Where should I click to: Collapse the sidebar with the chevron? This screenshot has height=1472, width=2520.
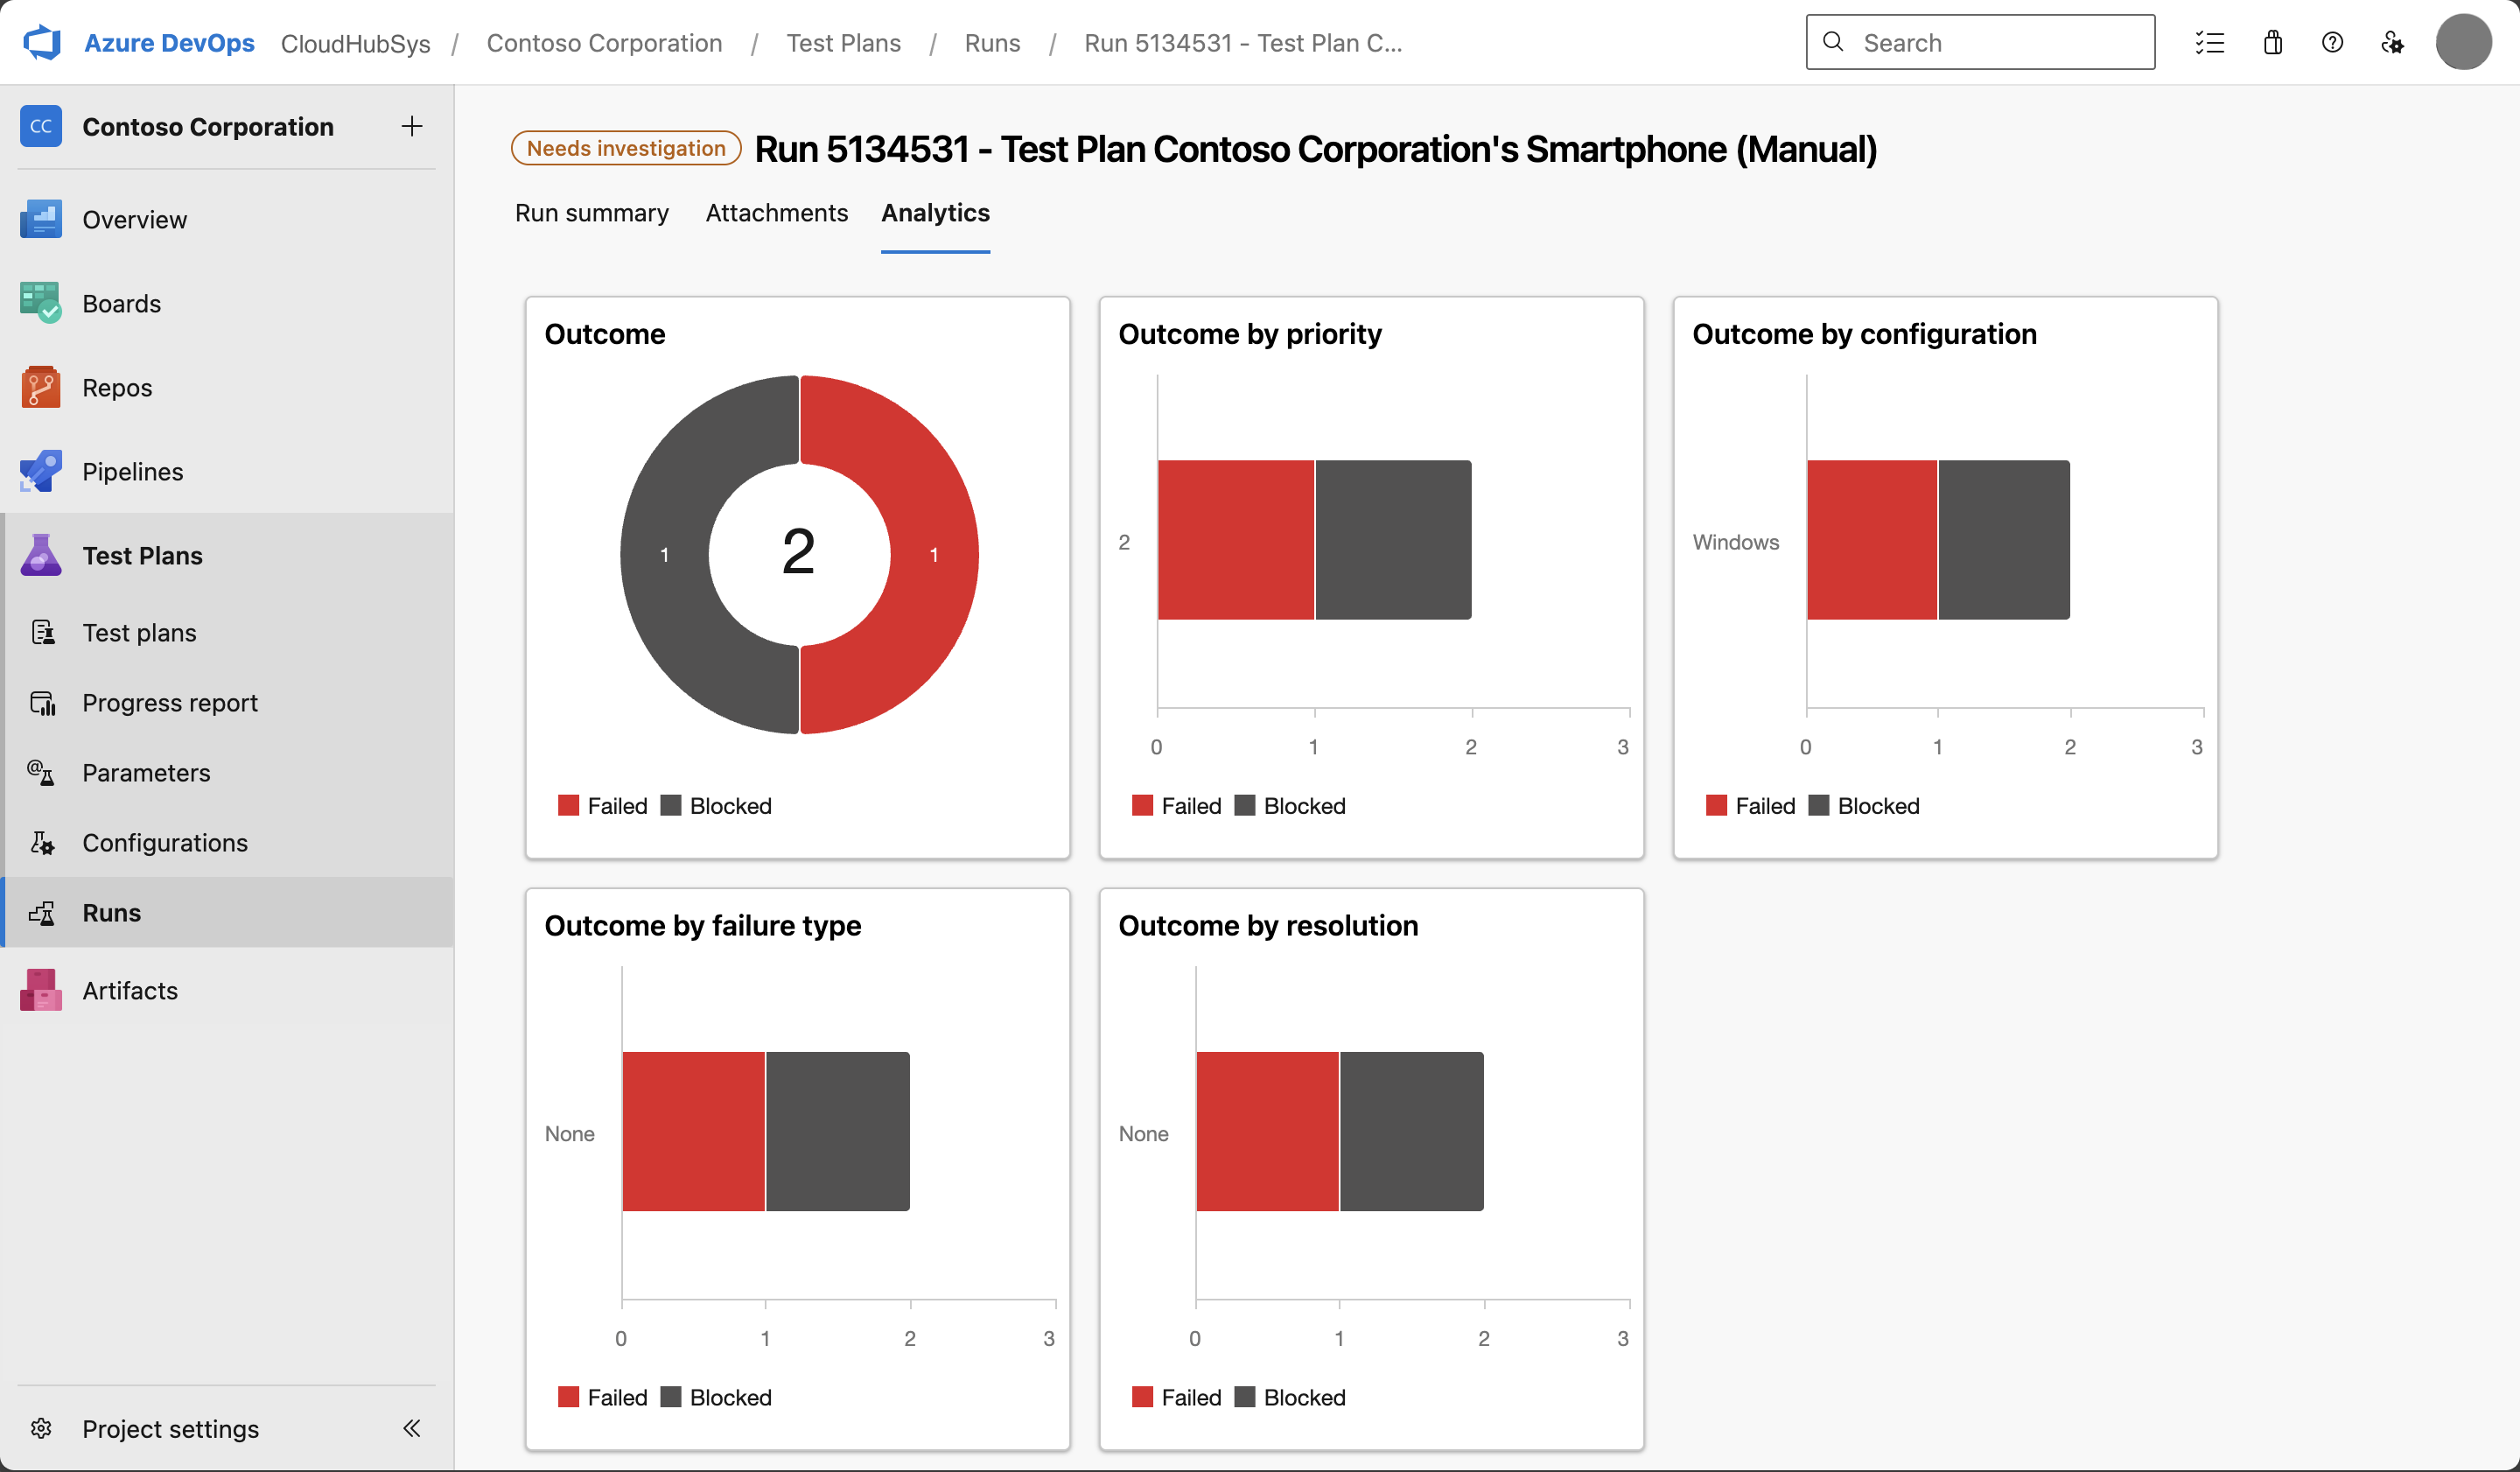413,1428
